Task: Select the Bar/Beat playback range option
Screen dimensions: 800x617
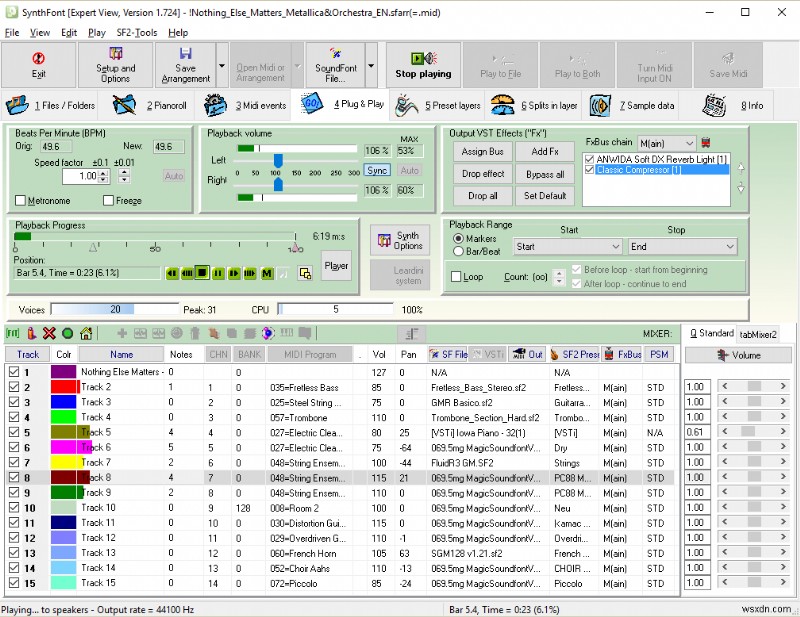Action: tap(459, 252)
